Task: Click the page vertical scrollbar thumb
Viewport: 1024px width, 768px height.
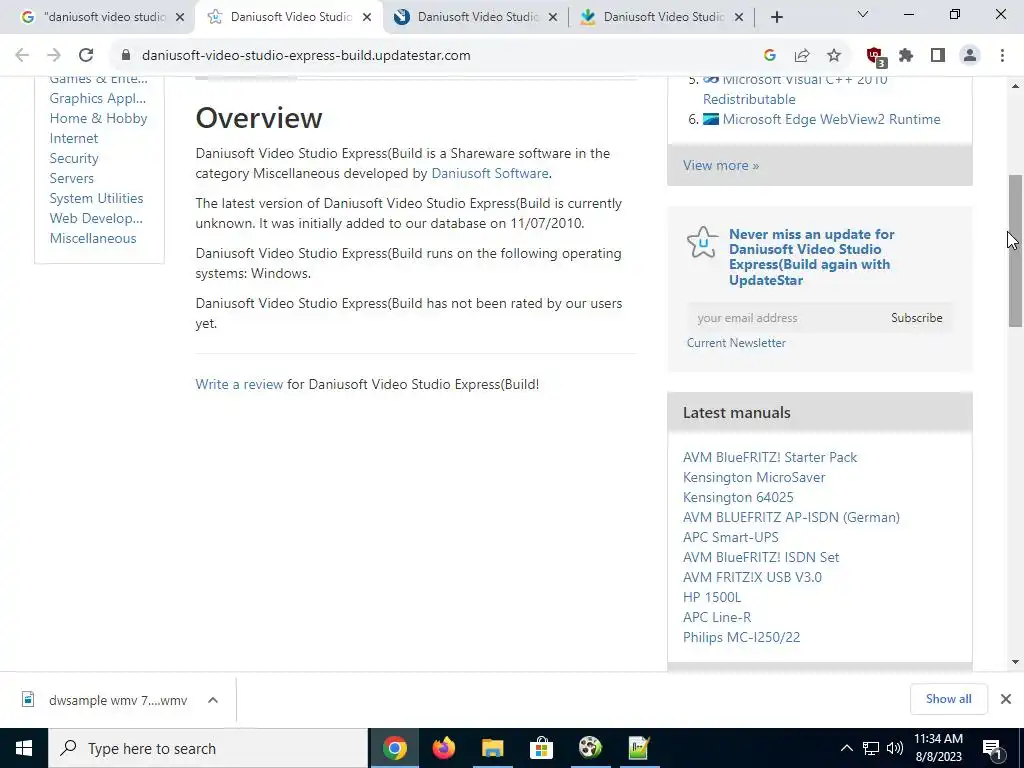Action: click(1015, 251)
